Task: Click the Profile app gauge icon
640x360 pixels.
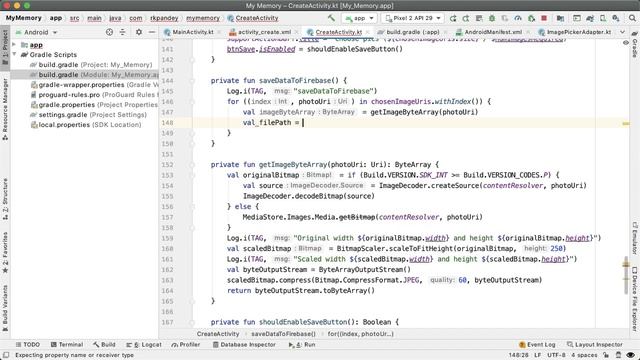Action: (x=518, y=18)
